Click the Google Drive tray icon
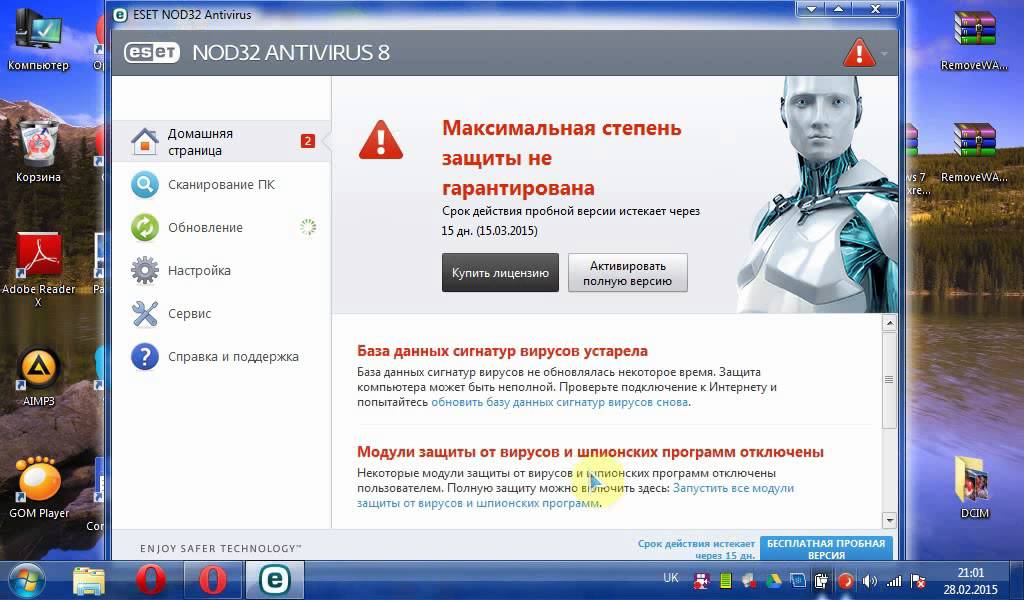Viewport: 1024px width, 600px height. tap(773, 580)
